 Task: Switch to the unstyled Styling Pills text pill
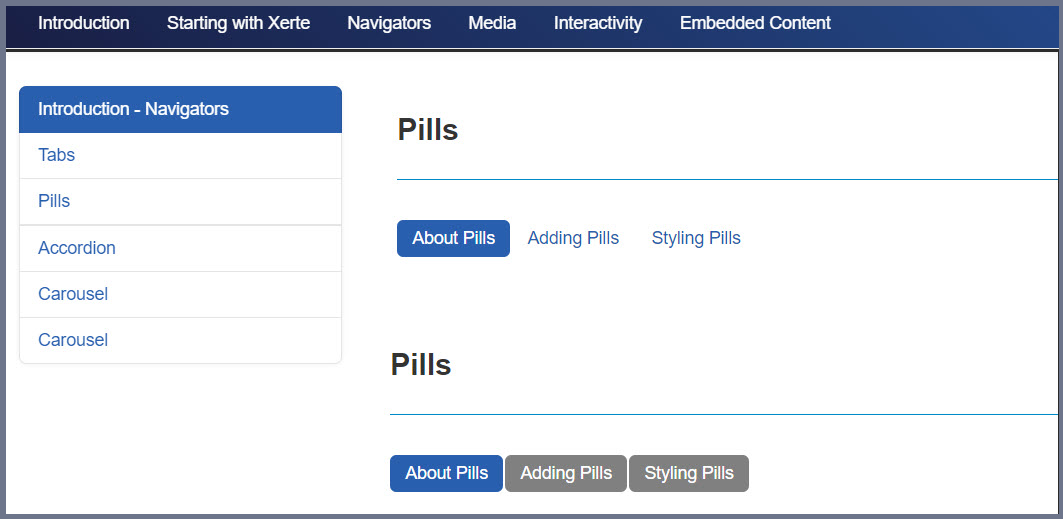[696, 238]
